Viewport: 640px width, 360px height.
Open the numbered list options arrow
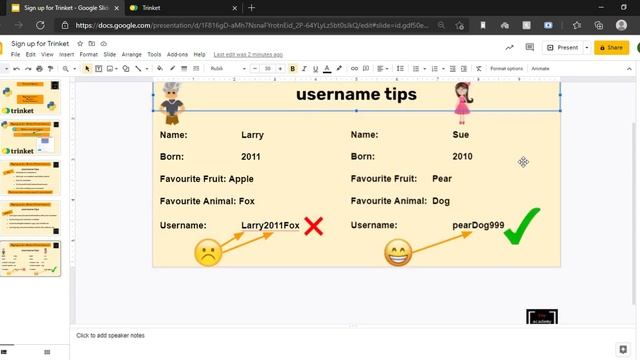click(x=443, y=69)
